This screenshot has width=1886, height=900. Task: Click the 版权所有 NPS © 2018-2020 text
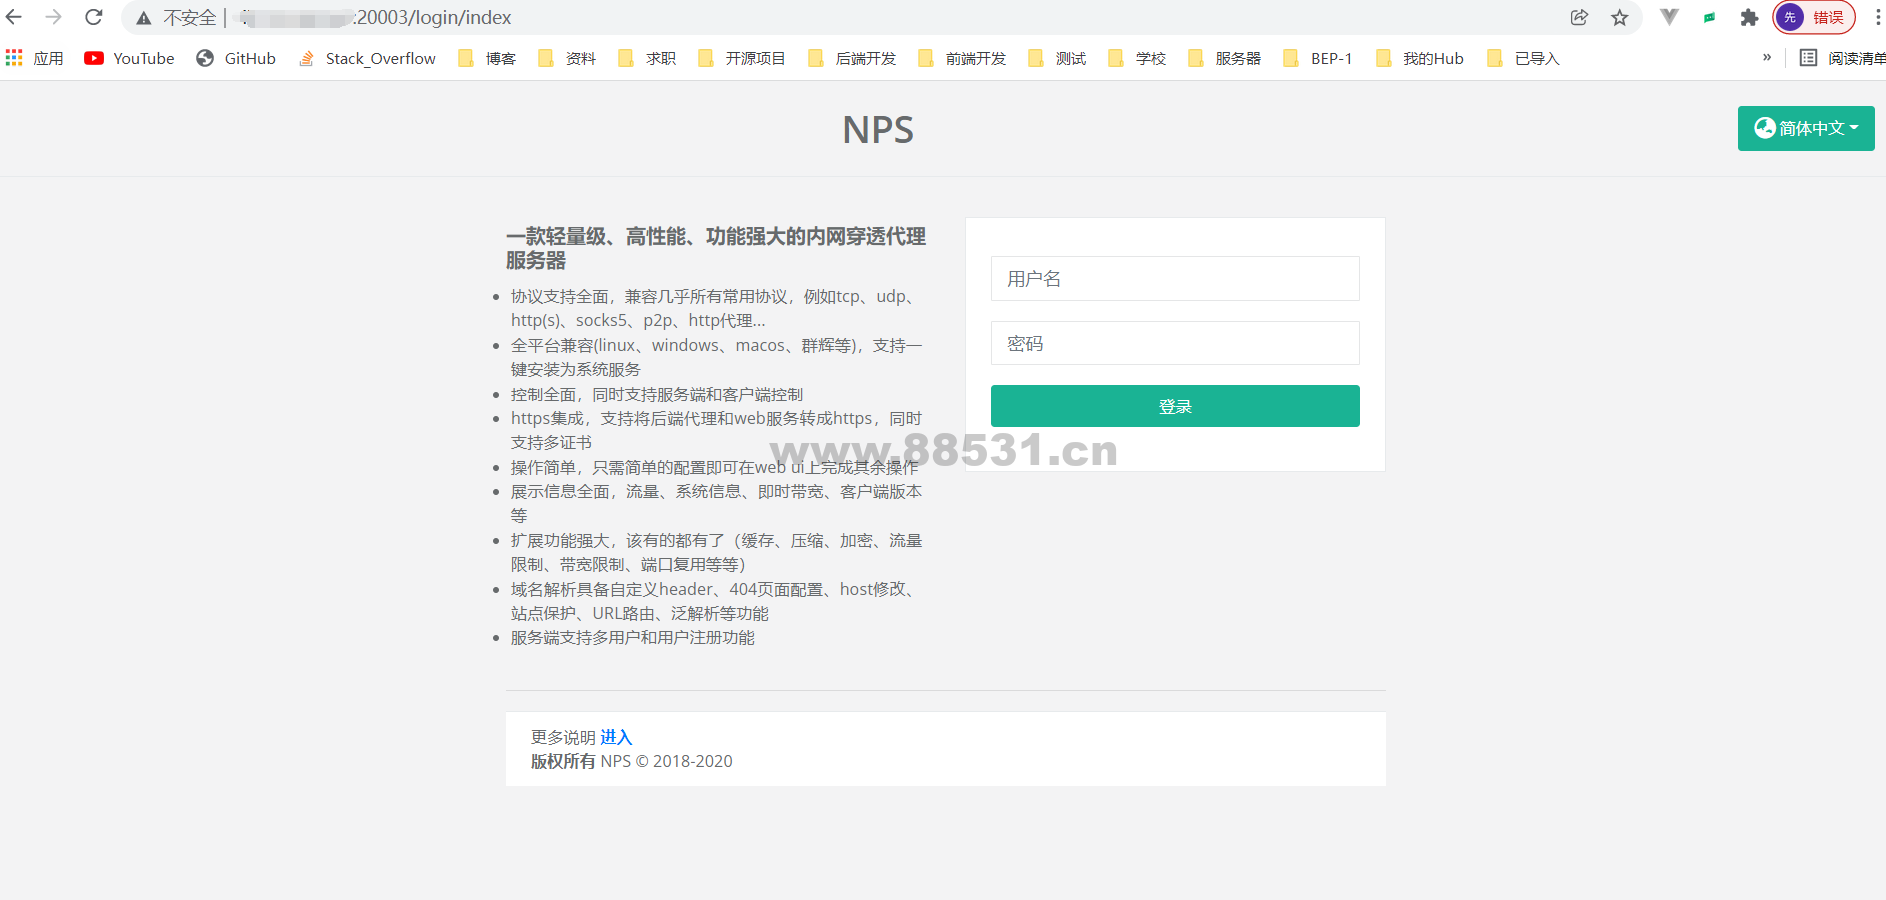tap(631, 761)
